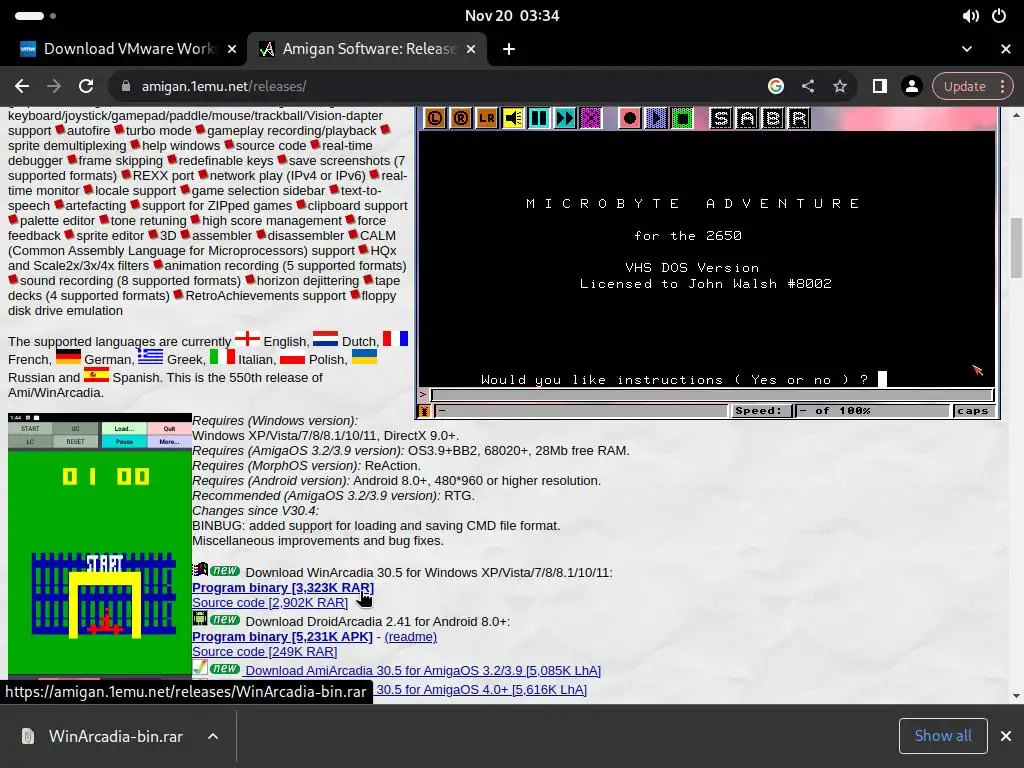1024x768 pixels.
Task: Open WinArcadia Program binary 3,323K RAR link
Action: pos(283,588)
